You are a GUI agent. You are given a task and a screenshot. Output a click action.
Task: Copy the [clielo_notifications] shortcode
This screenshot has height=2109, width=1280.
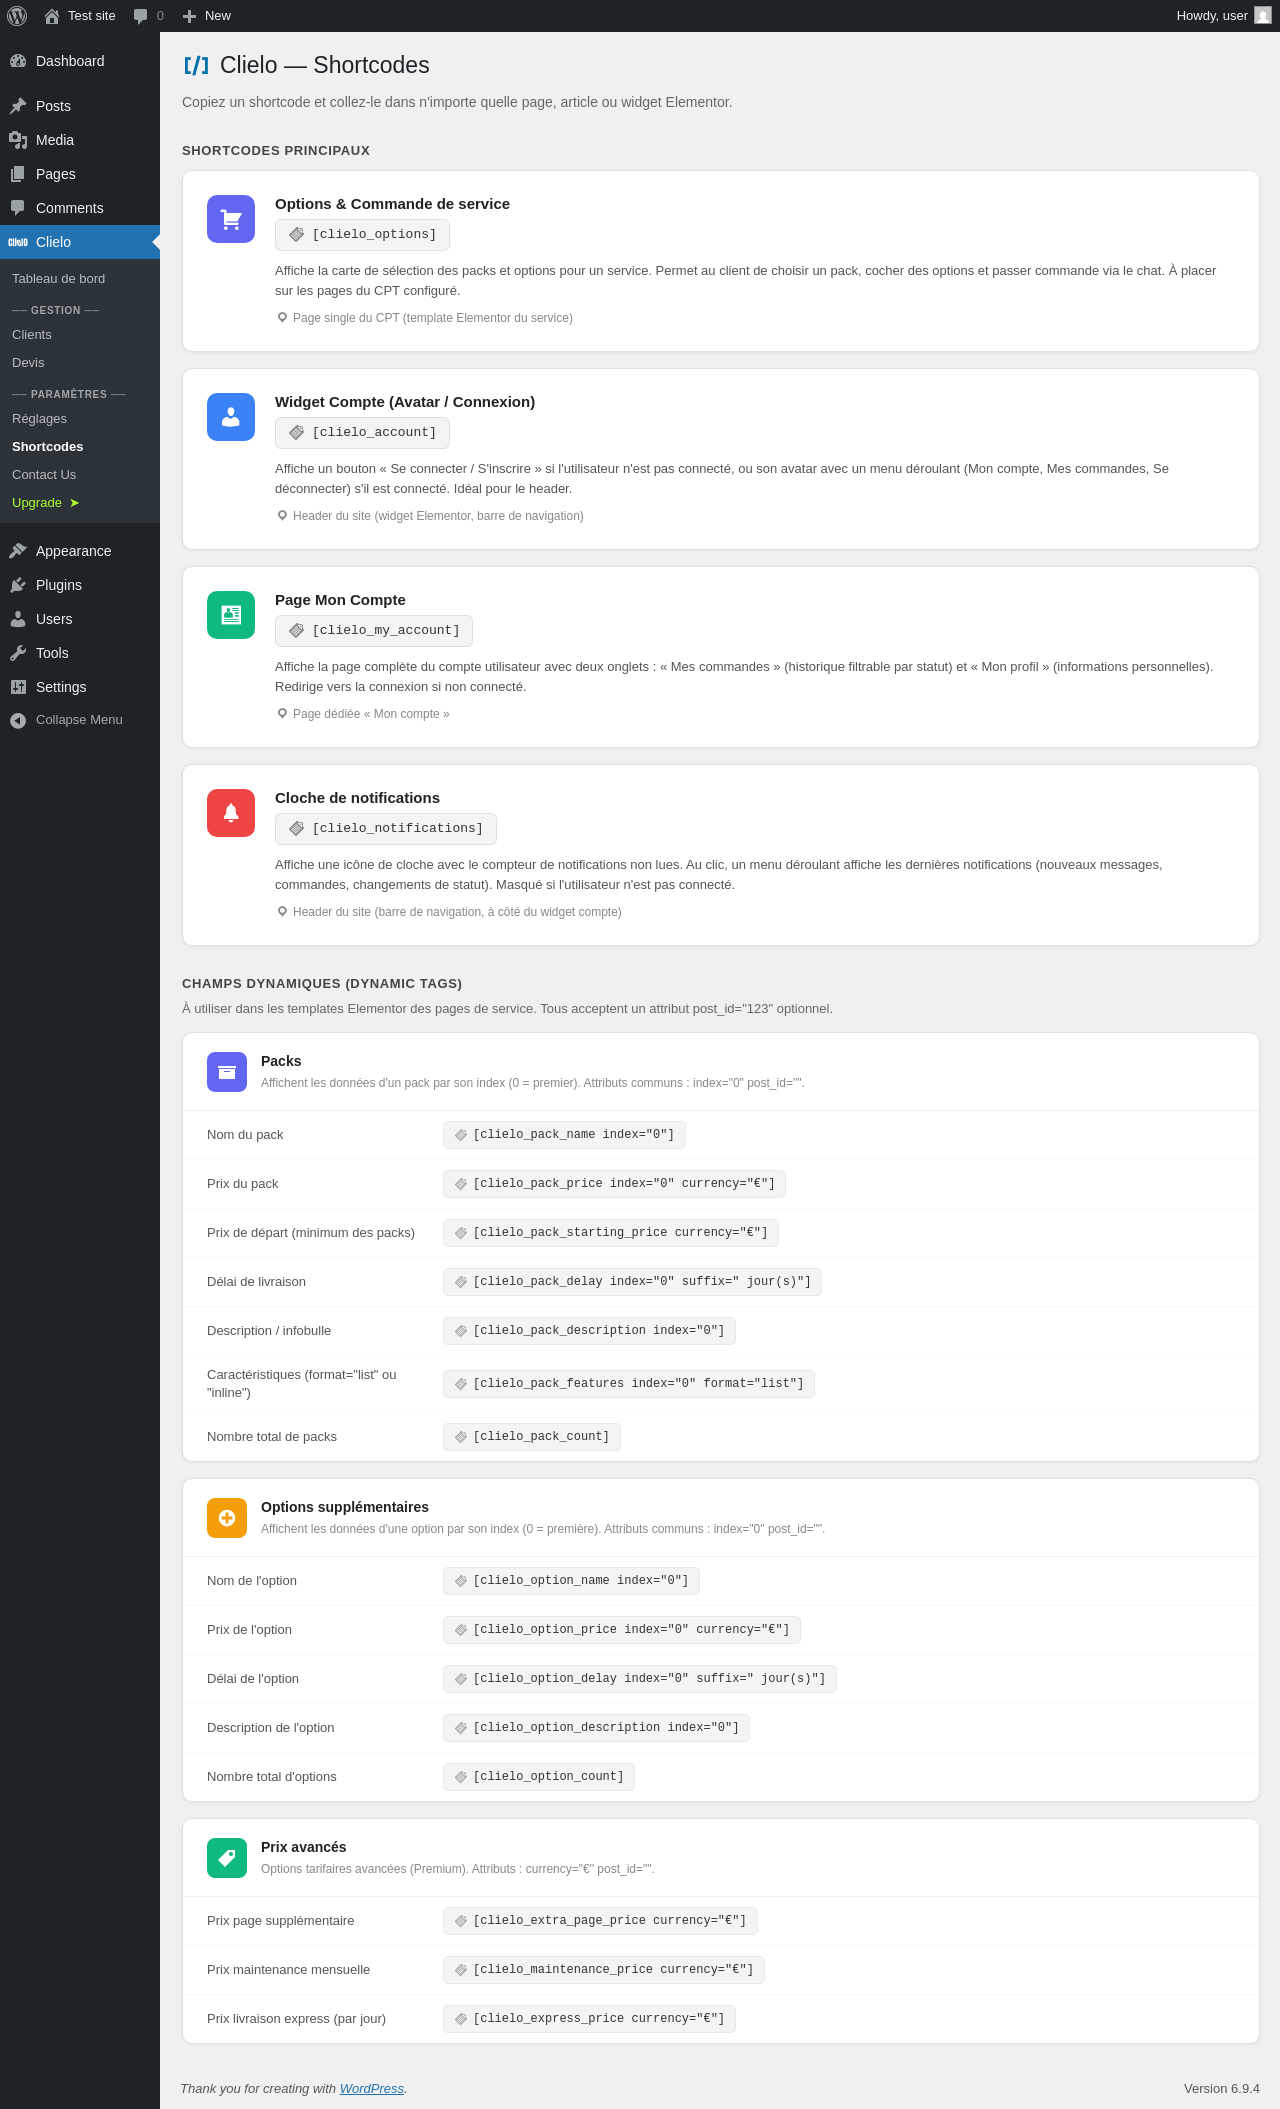click(386, 829)
